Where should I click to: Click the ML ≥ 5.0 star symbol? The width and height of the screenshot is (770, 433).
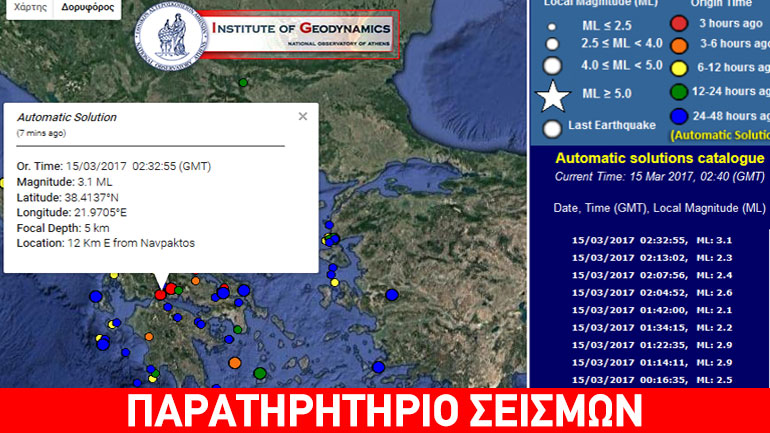click(552, 96)
